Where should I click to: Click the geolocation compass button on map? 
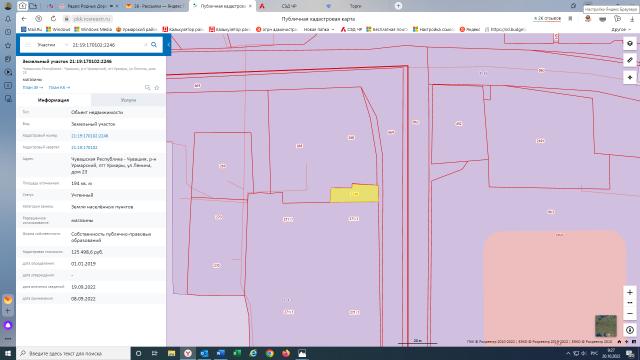coord(630,330)
